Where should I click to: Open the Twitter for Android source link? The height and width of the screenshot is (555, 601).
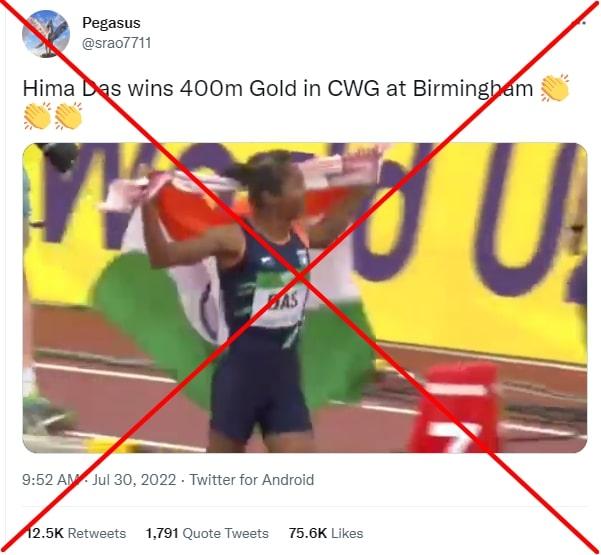tap(252, 480)
